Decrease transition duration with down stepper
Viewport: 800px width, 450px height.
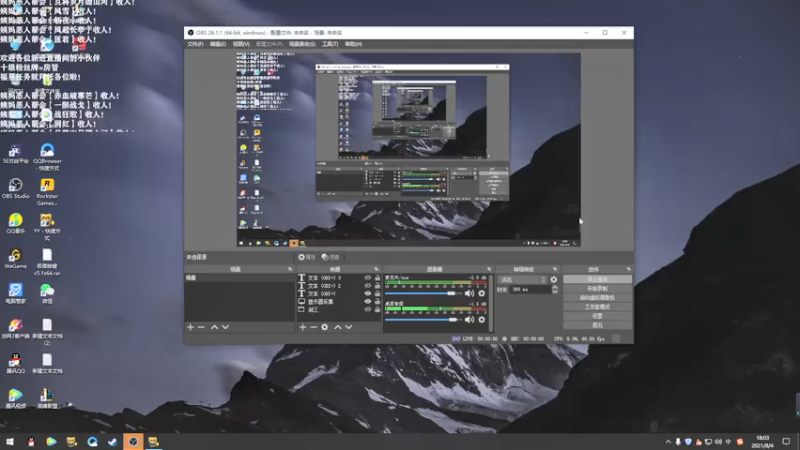click(x=555, y=292)
